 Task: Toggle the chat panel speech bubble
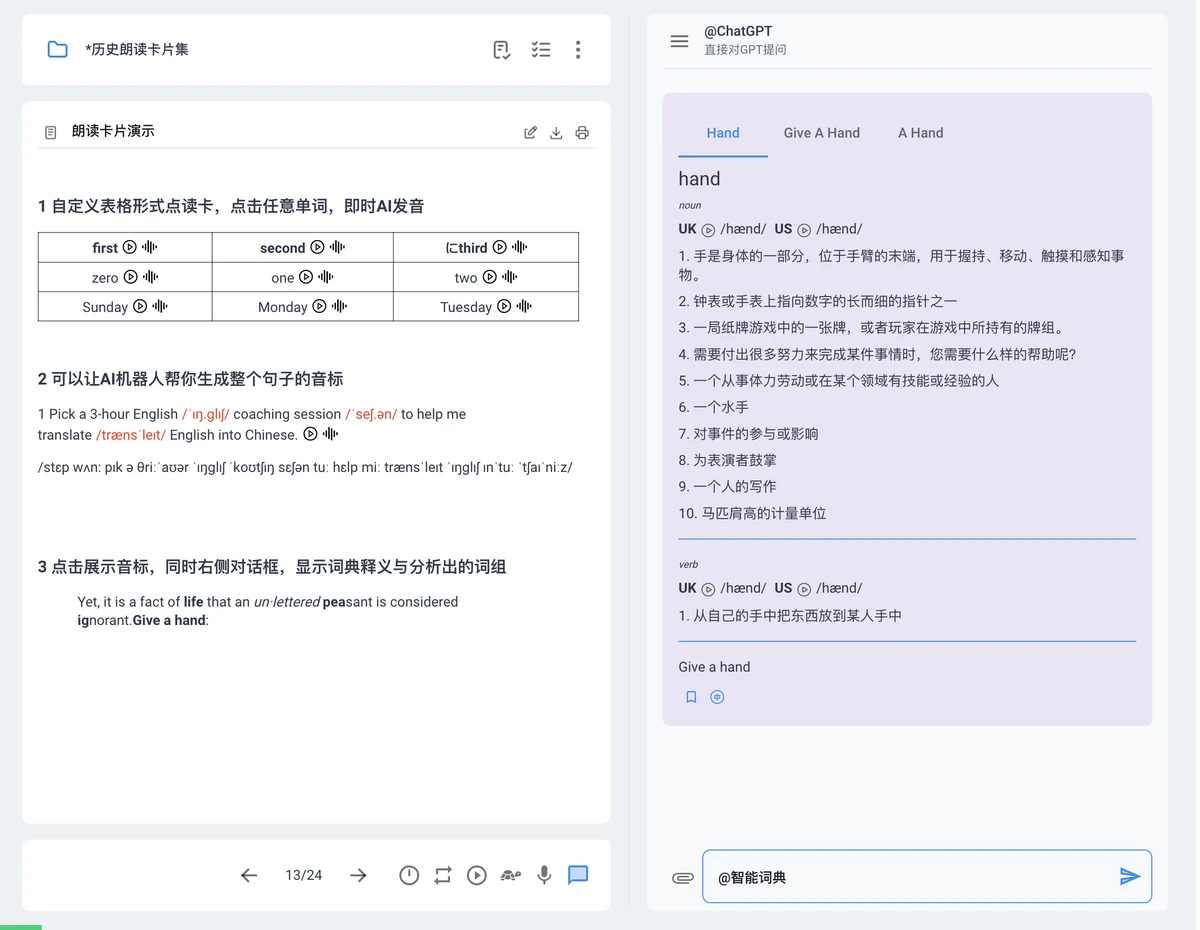click(x=578, y=875)
